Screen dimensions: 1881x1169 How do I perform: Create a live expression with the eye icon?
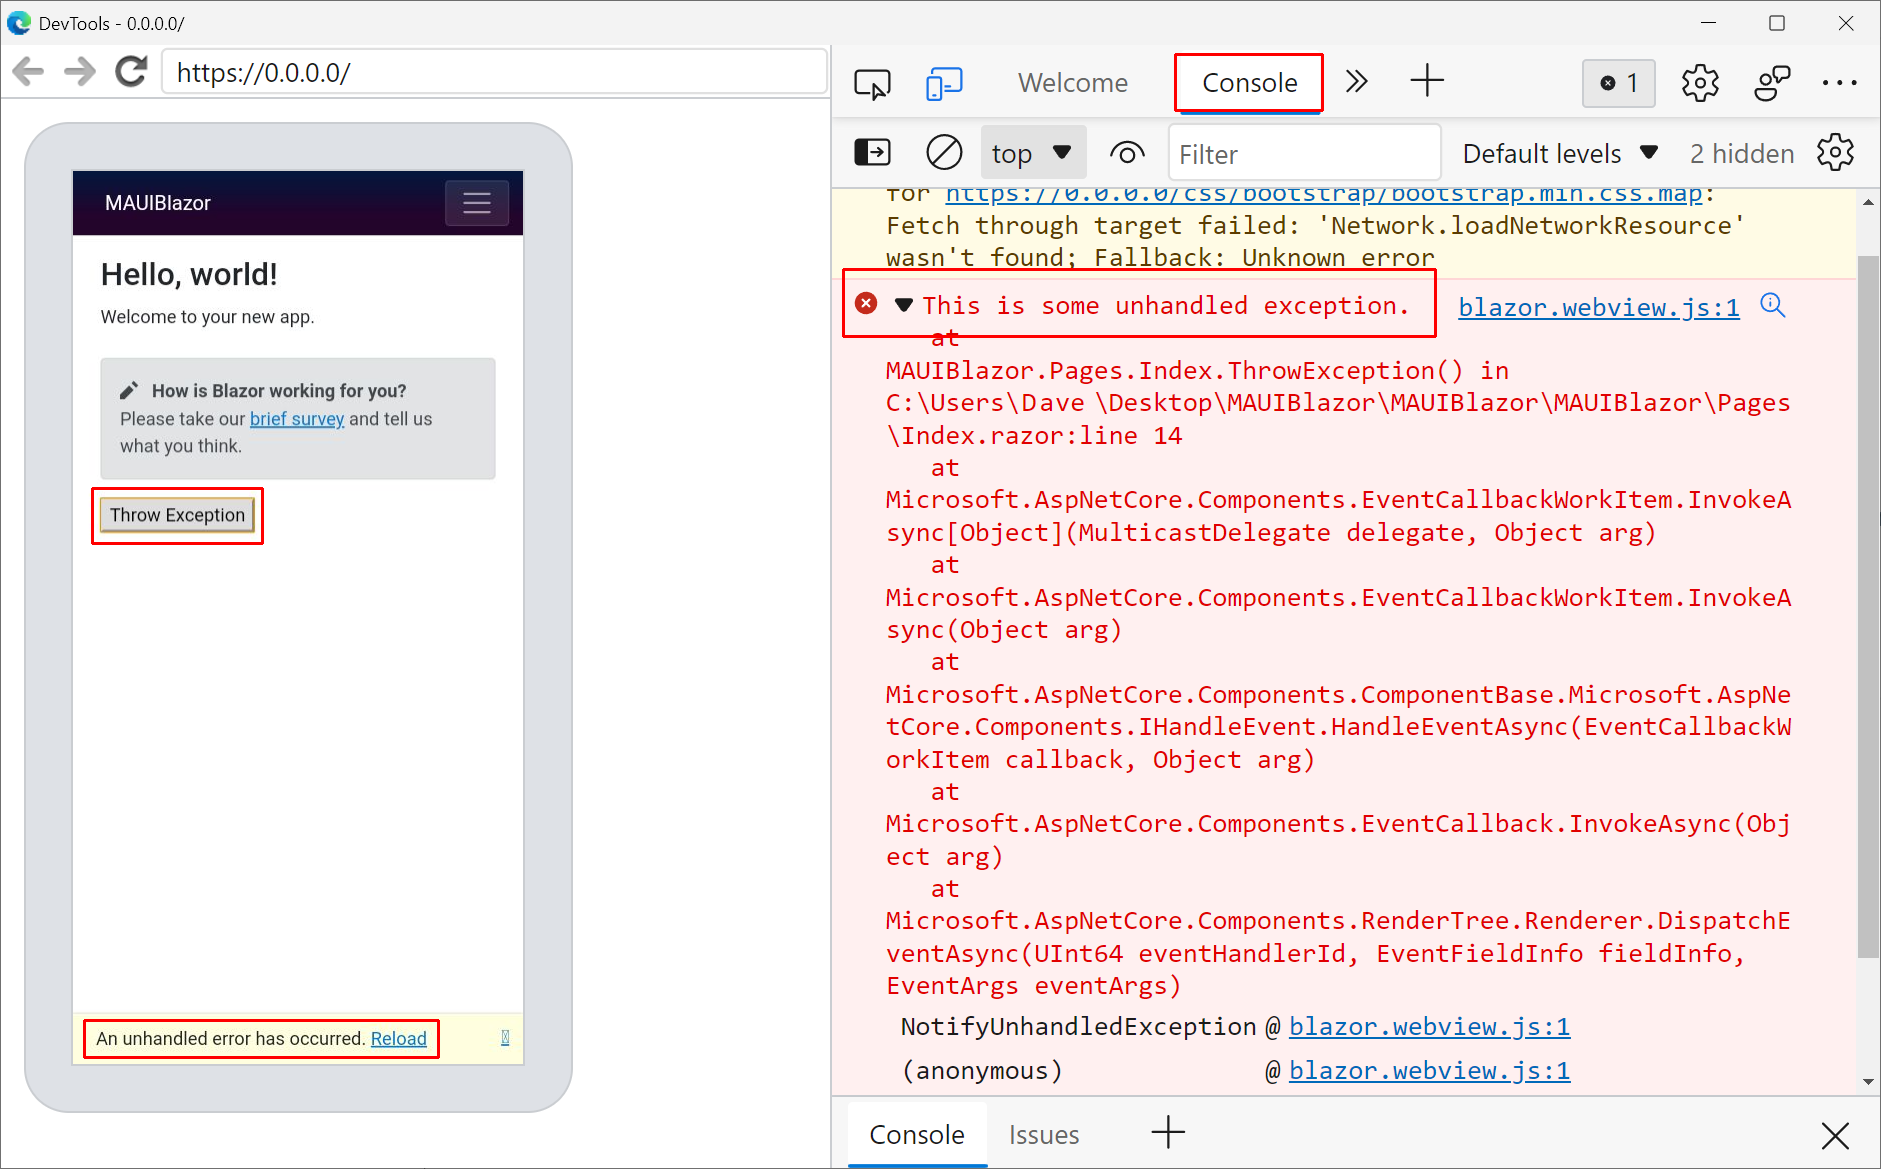tap(1126, 152)
